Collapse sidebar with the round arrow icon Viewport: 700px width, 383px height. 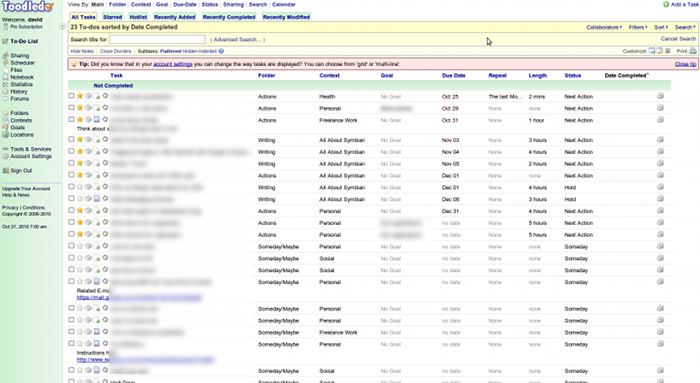pos(62,26)
